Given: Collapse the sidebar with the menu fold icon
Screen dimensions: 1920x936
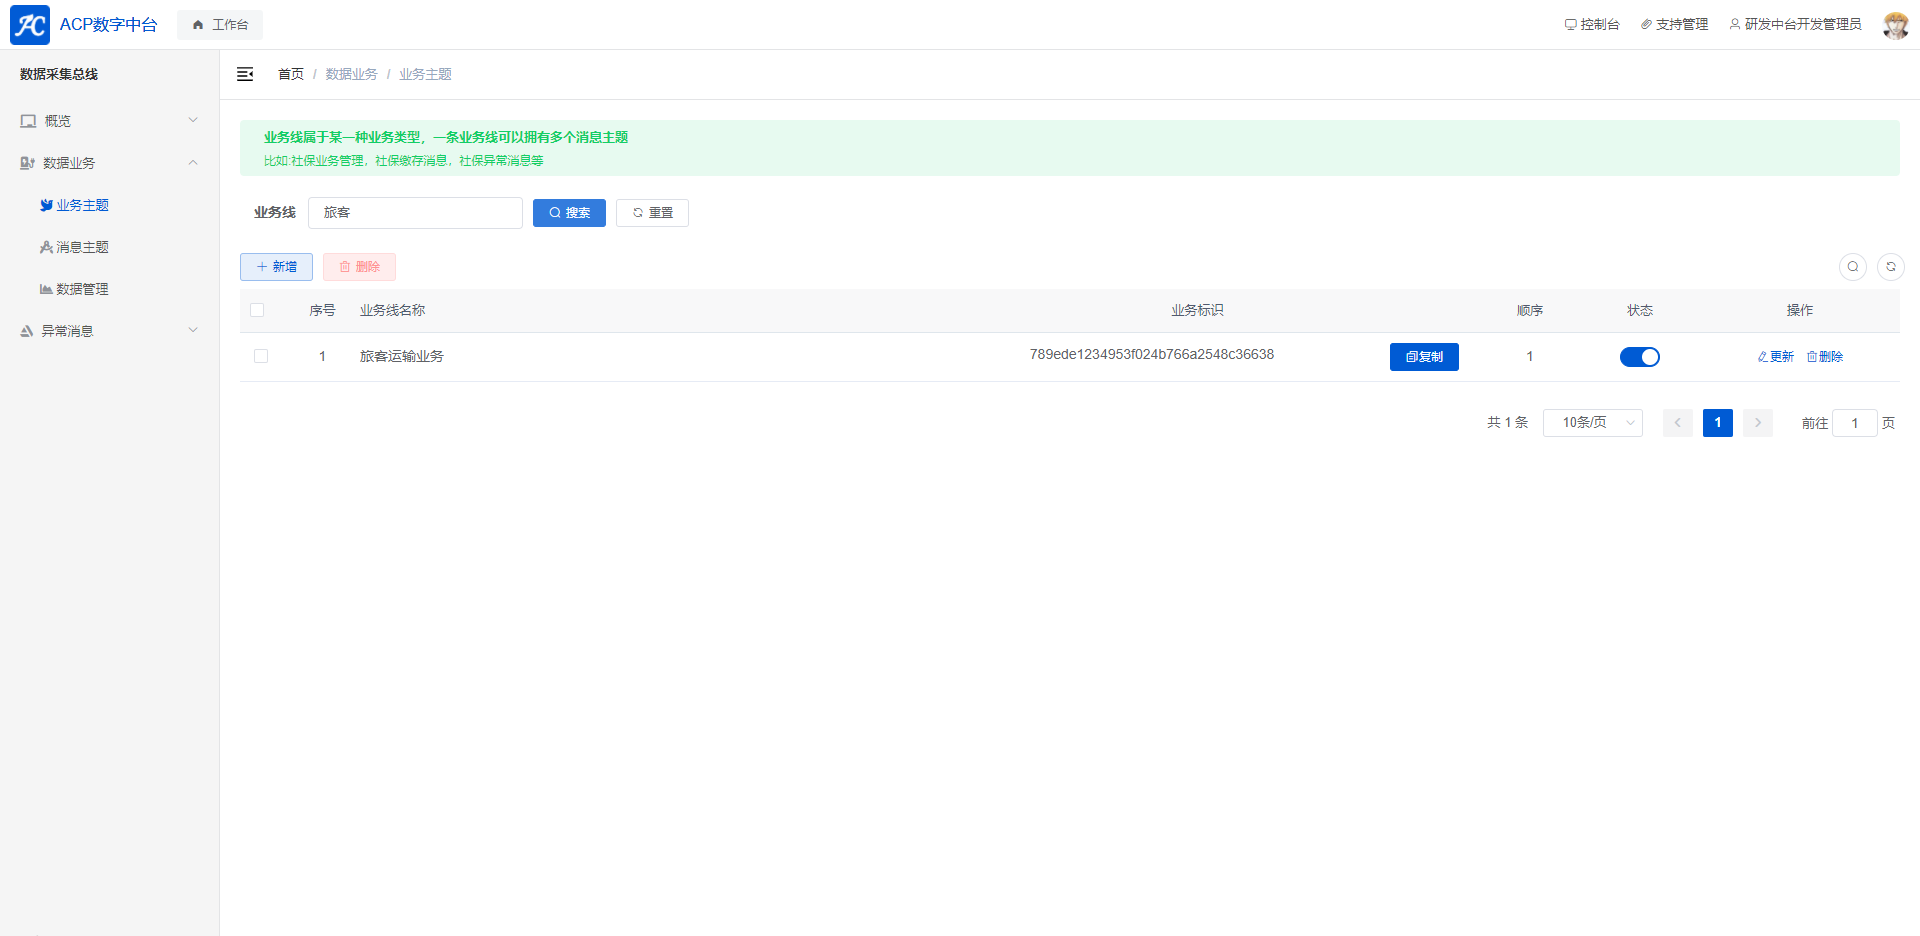Looking at the screenshot, I should tap(245, 74).
